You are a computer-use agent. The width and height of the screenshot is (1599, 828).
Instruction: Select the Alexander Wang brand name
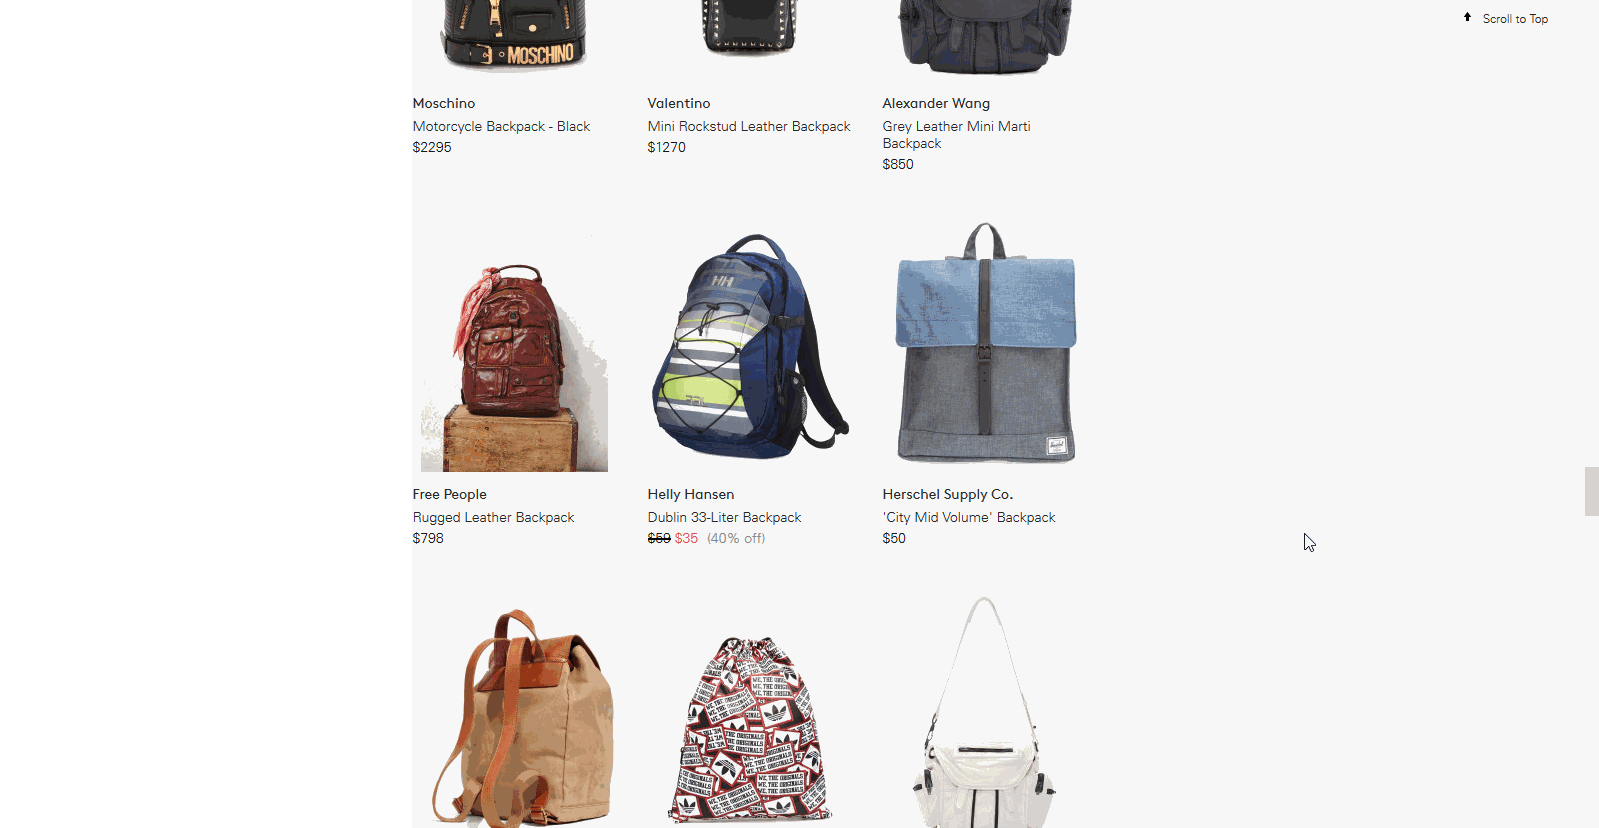936,103
